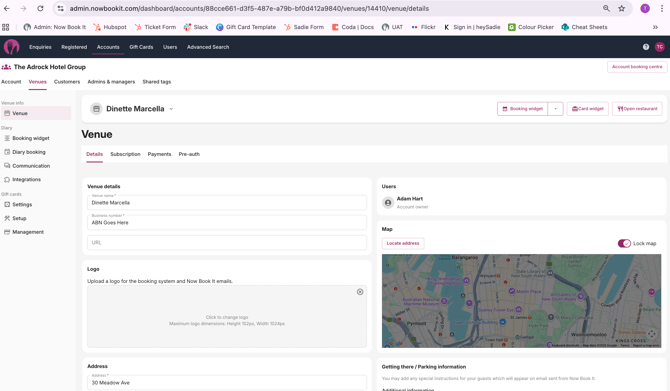Select the Details tab
The image size is (670, 391).
pos(94,154)
